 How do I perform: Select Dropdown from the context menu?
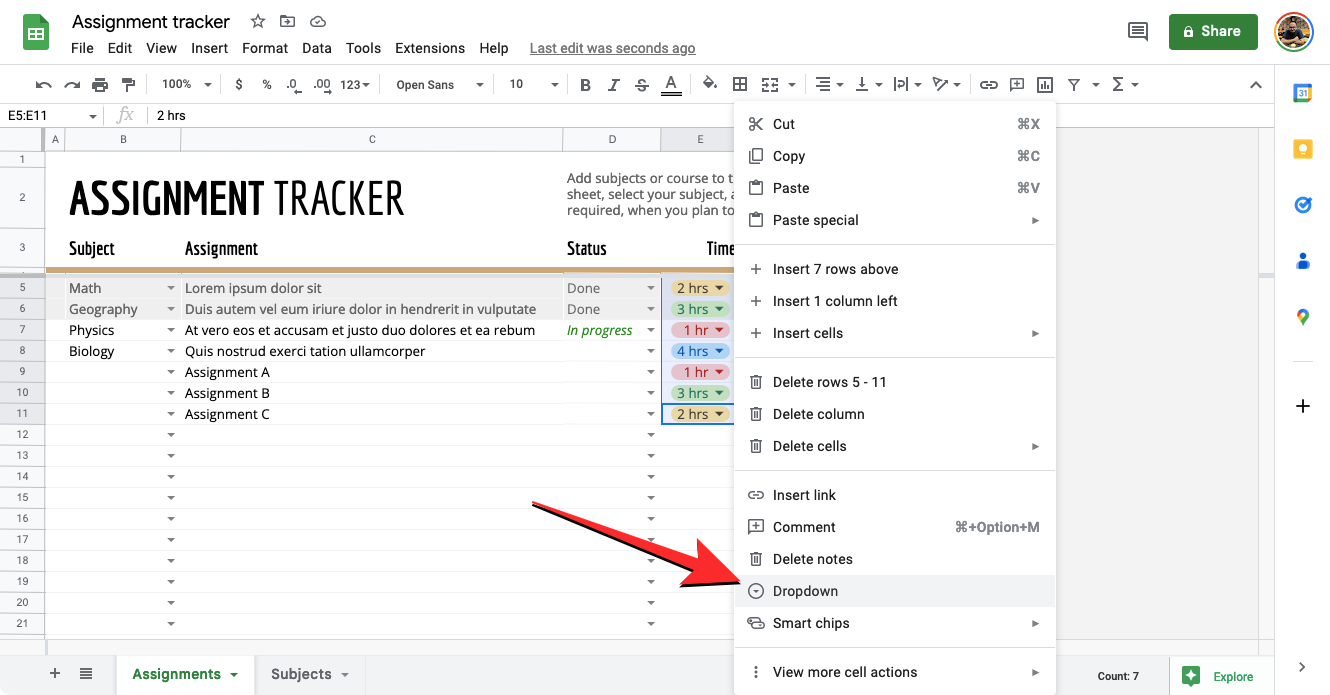tap(805, 591)
